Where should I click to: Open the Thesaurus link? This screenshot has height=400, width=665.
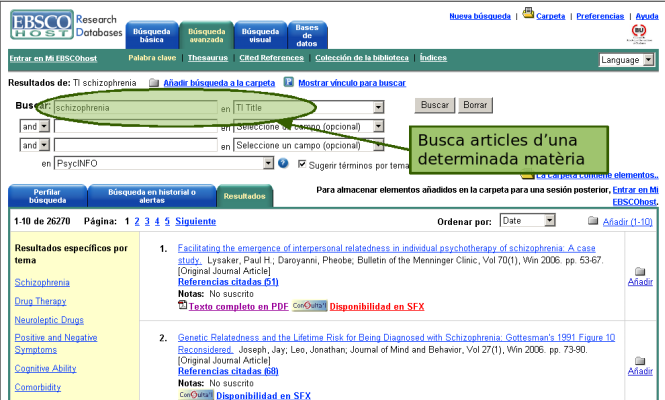pyautogui.click(x=208, y=58)
